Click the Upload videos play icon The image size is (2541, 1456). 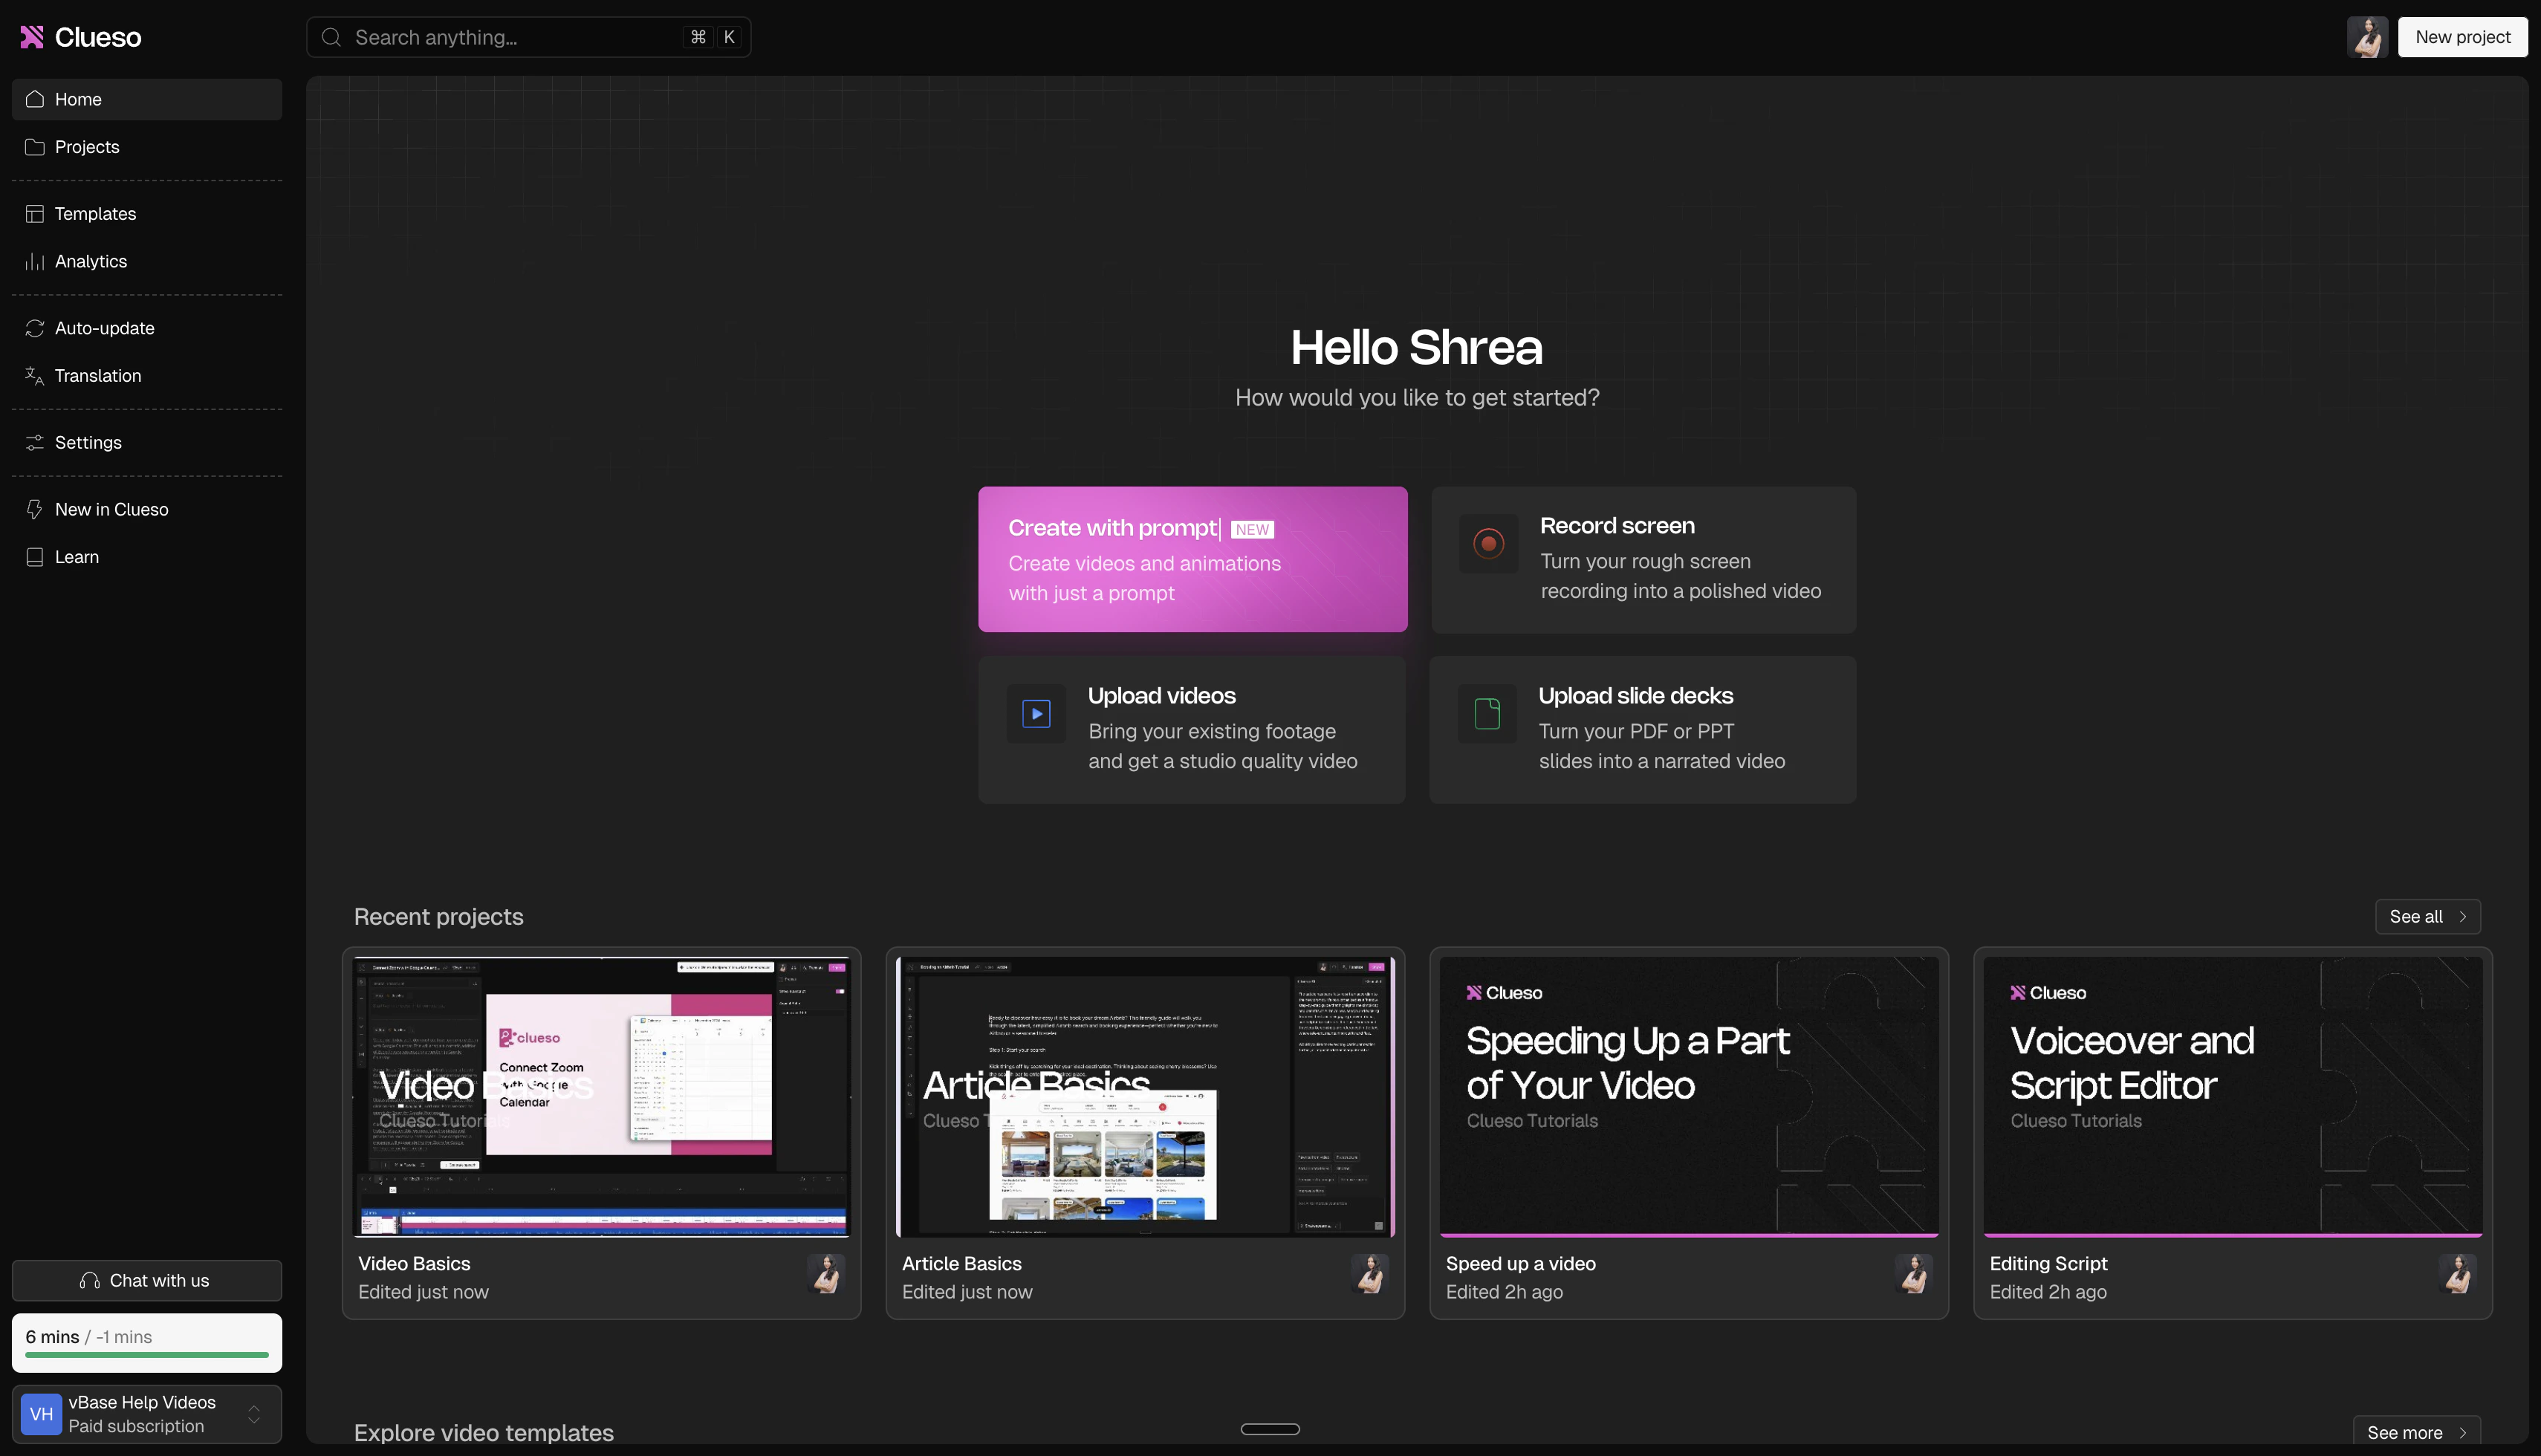1036,713
